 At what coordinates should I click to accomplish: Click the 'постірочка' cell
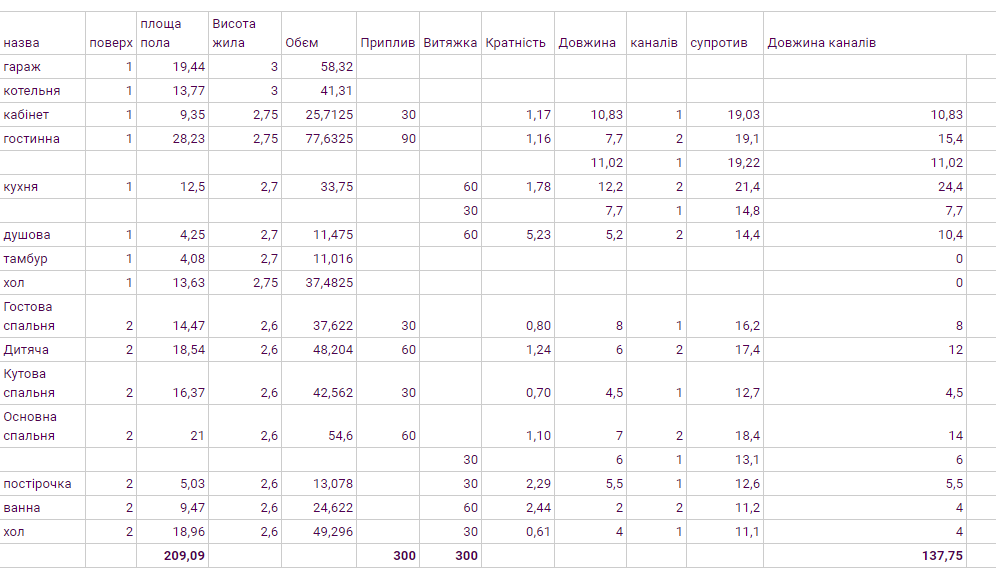[x=43, y=484]
